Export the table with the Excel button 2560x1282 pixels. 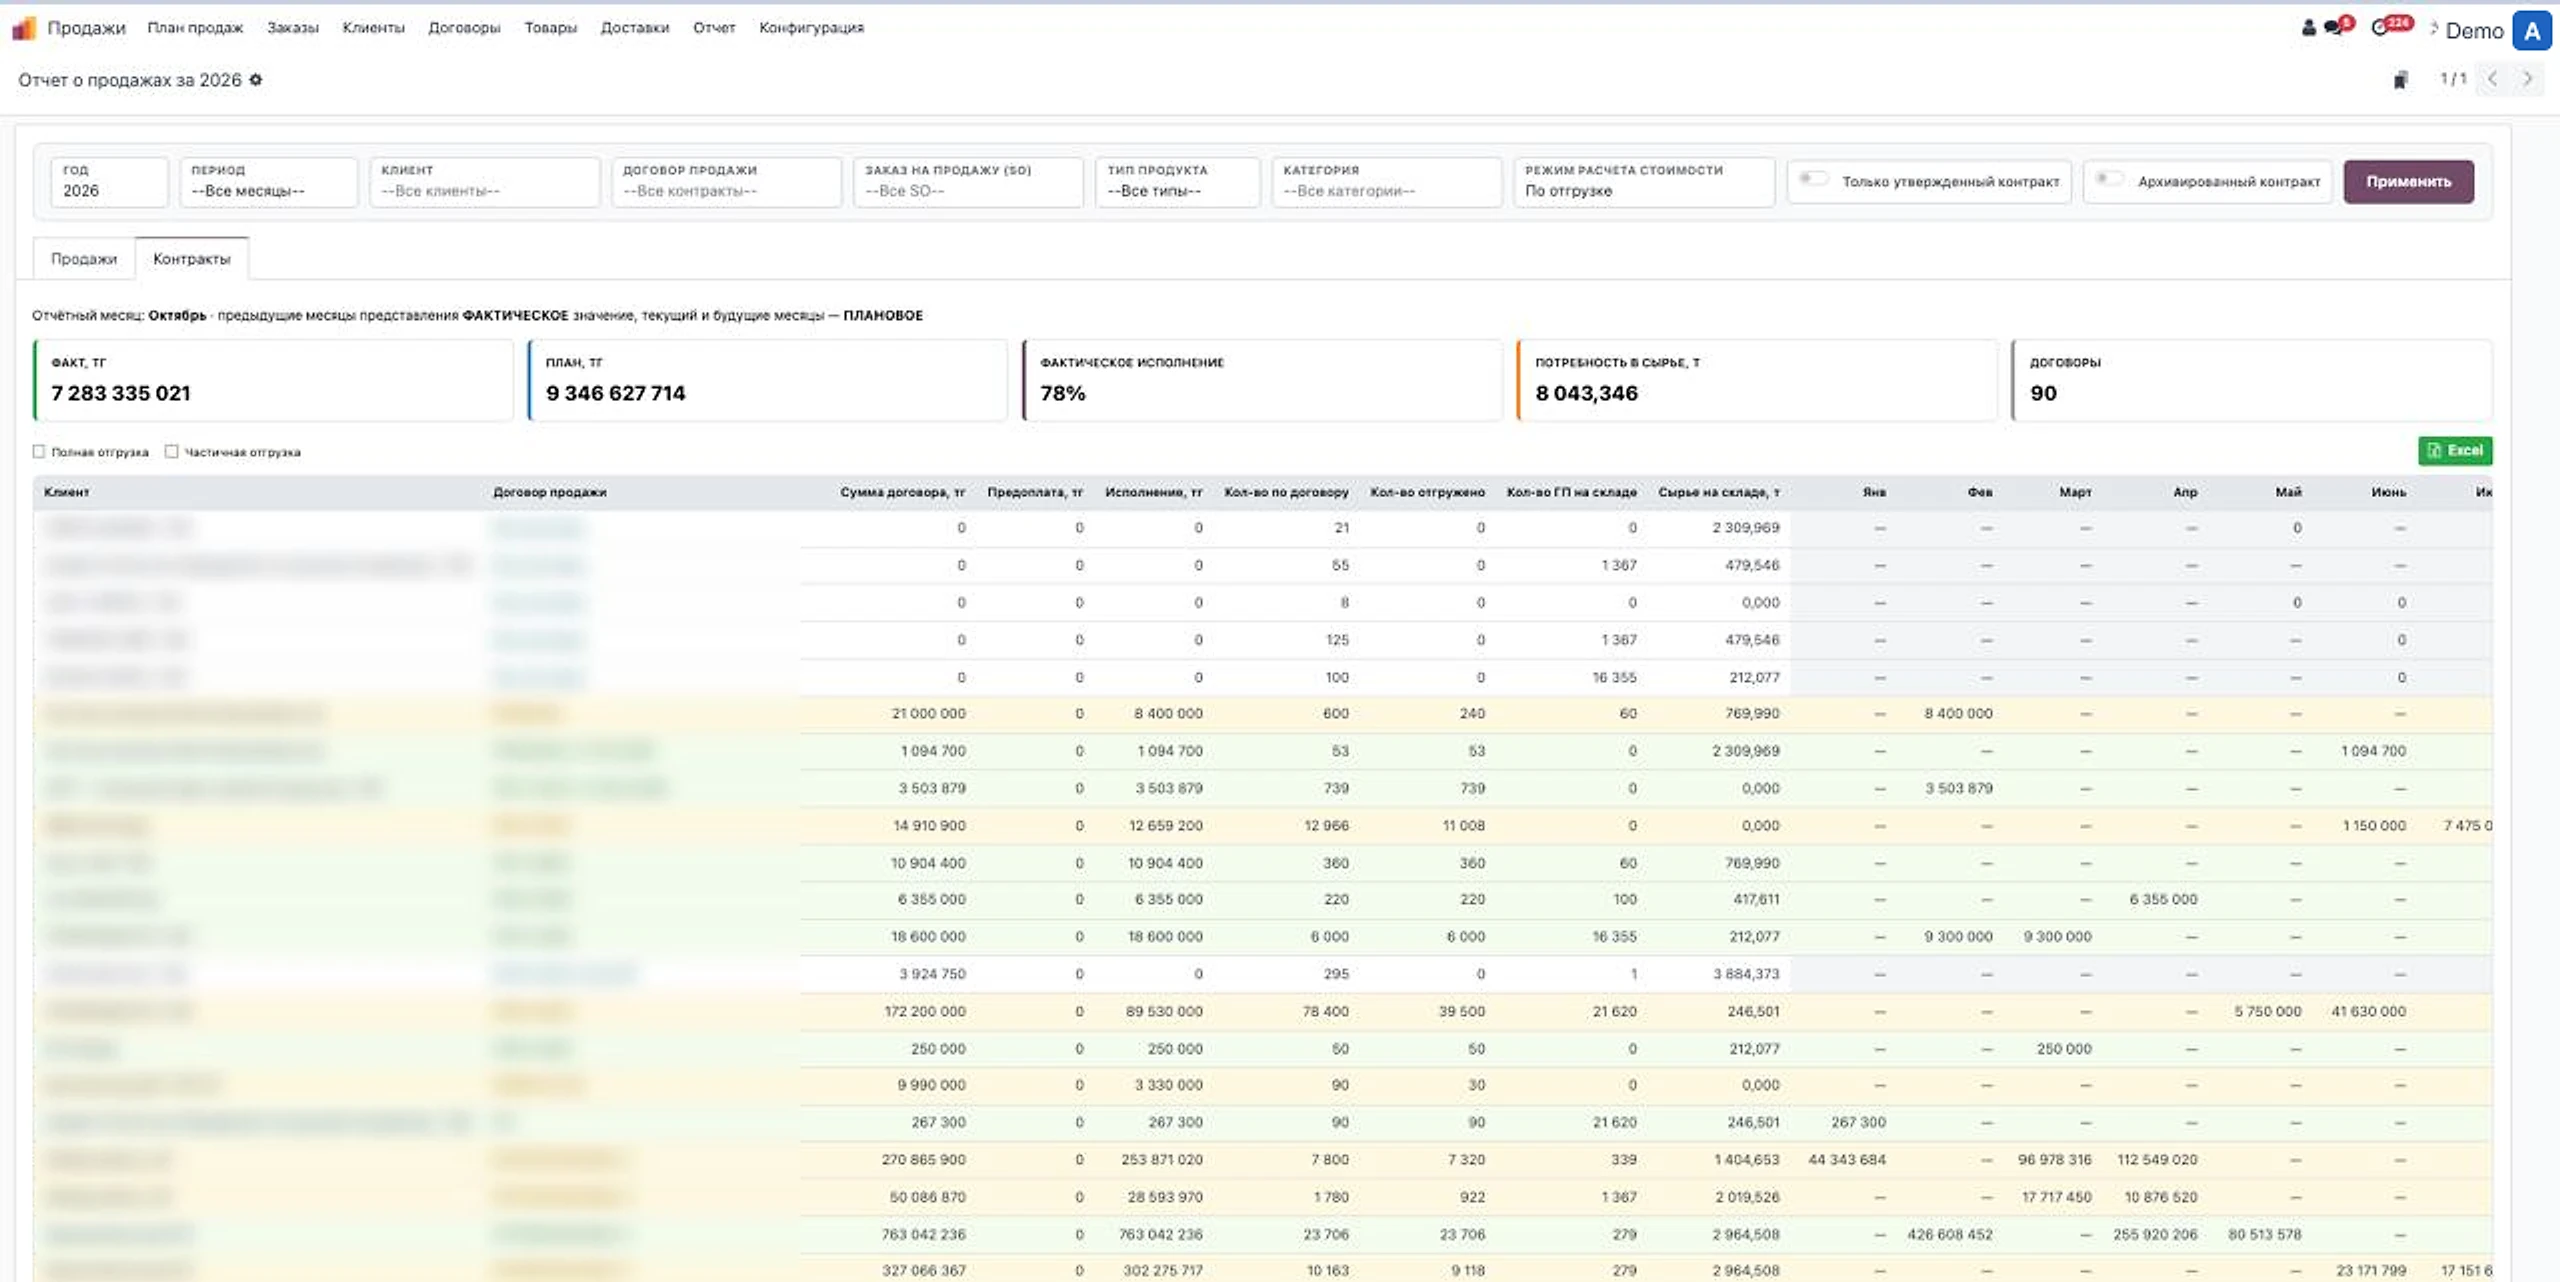[2455, 451]
